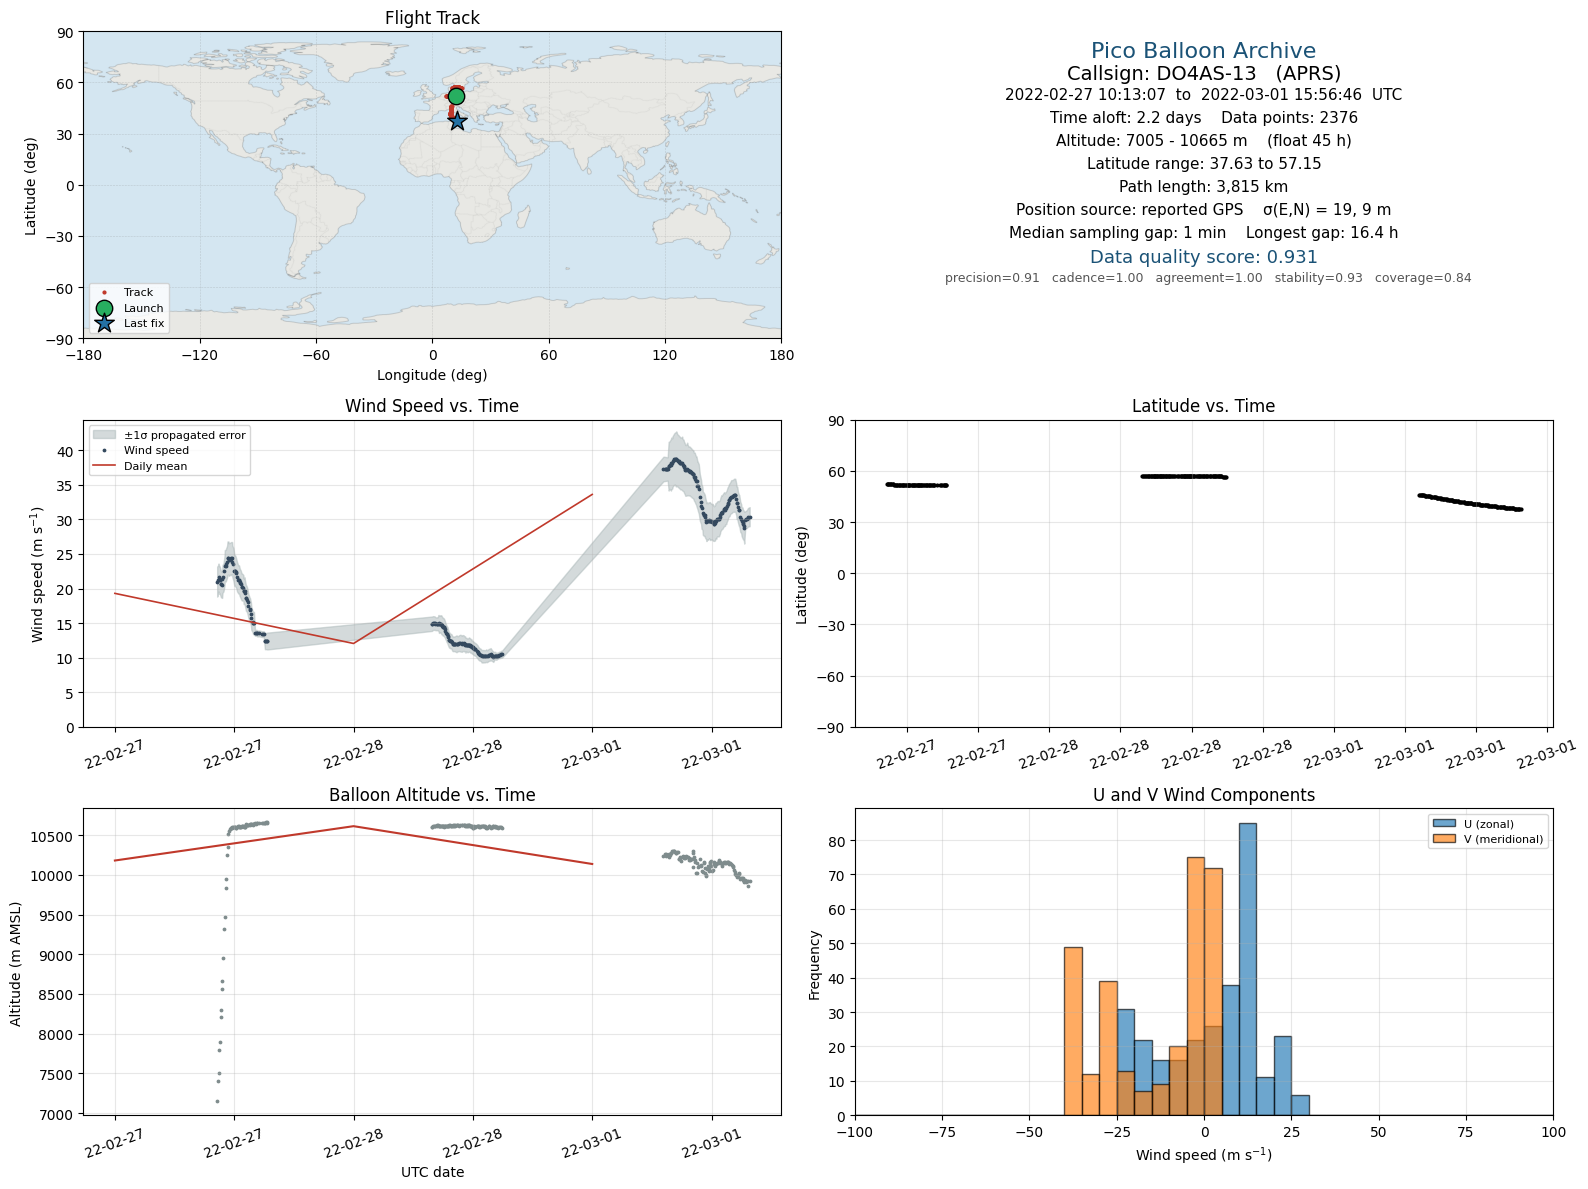Click the "Longitude (deg)" axis label
This screenshot has width=1588, height=1189.
432,375
